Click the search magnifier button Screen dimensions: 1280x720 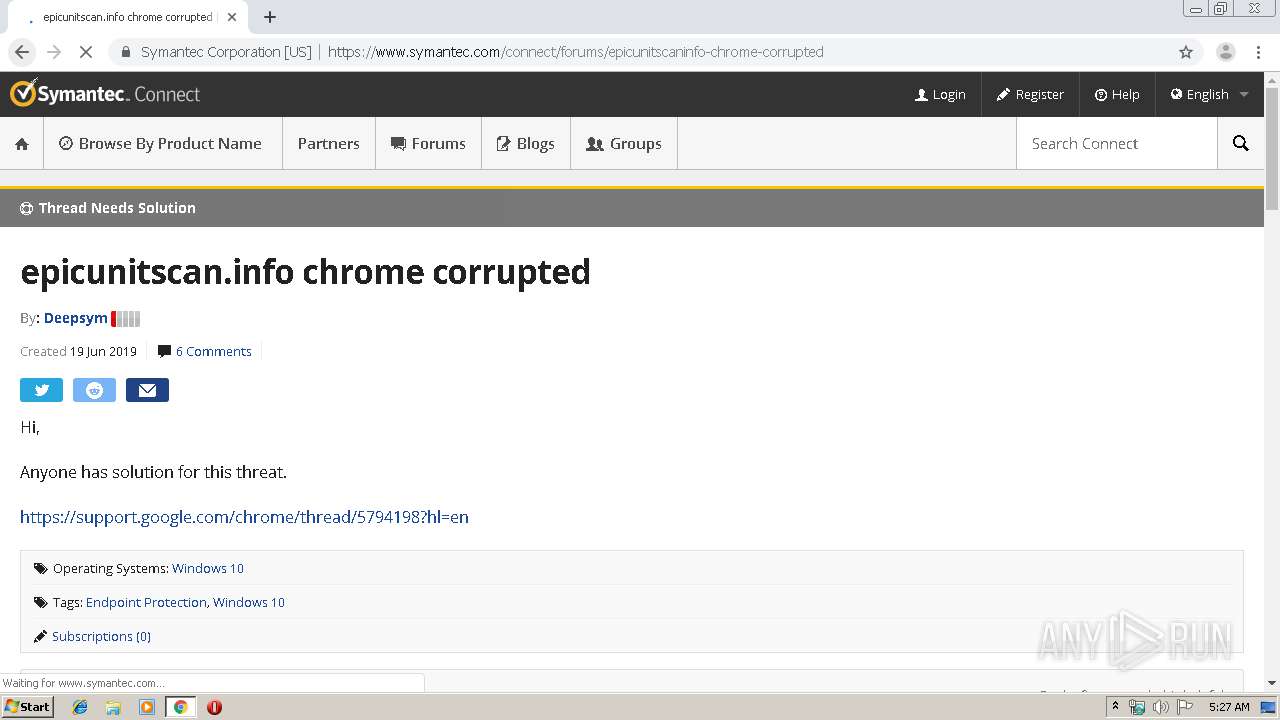pos(1240,144)
